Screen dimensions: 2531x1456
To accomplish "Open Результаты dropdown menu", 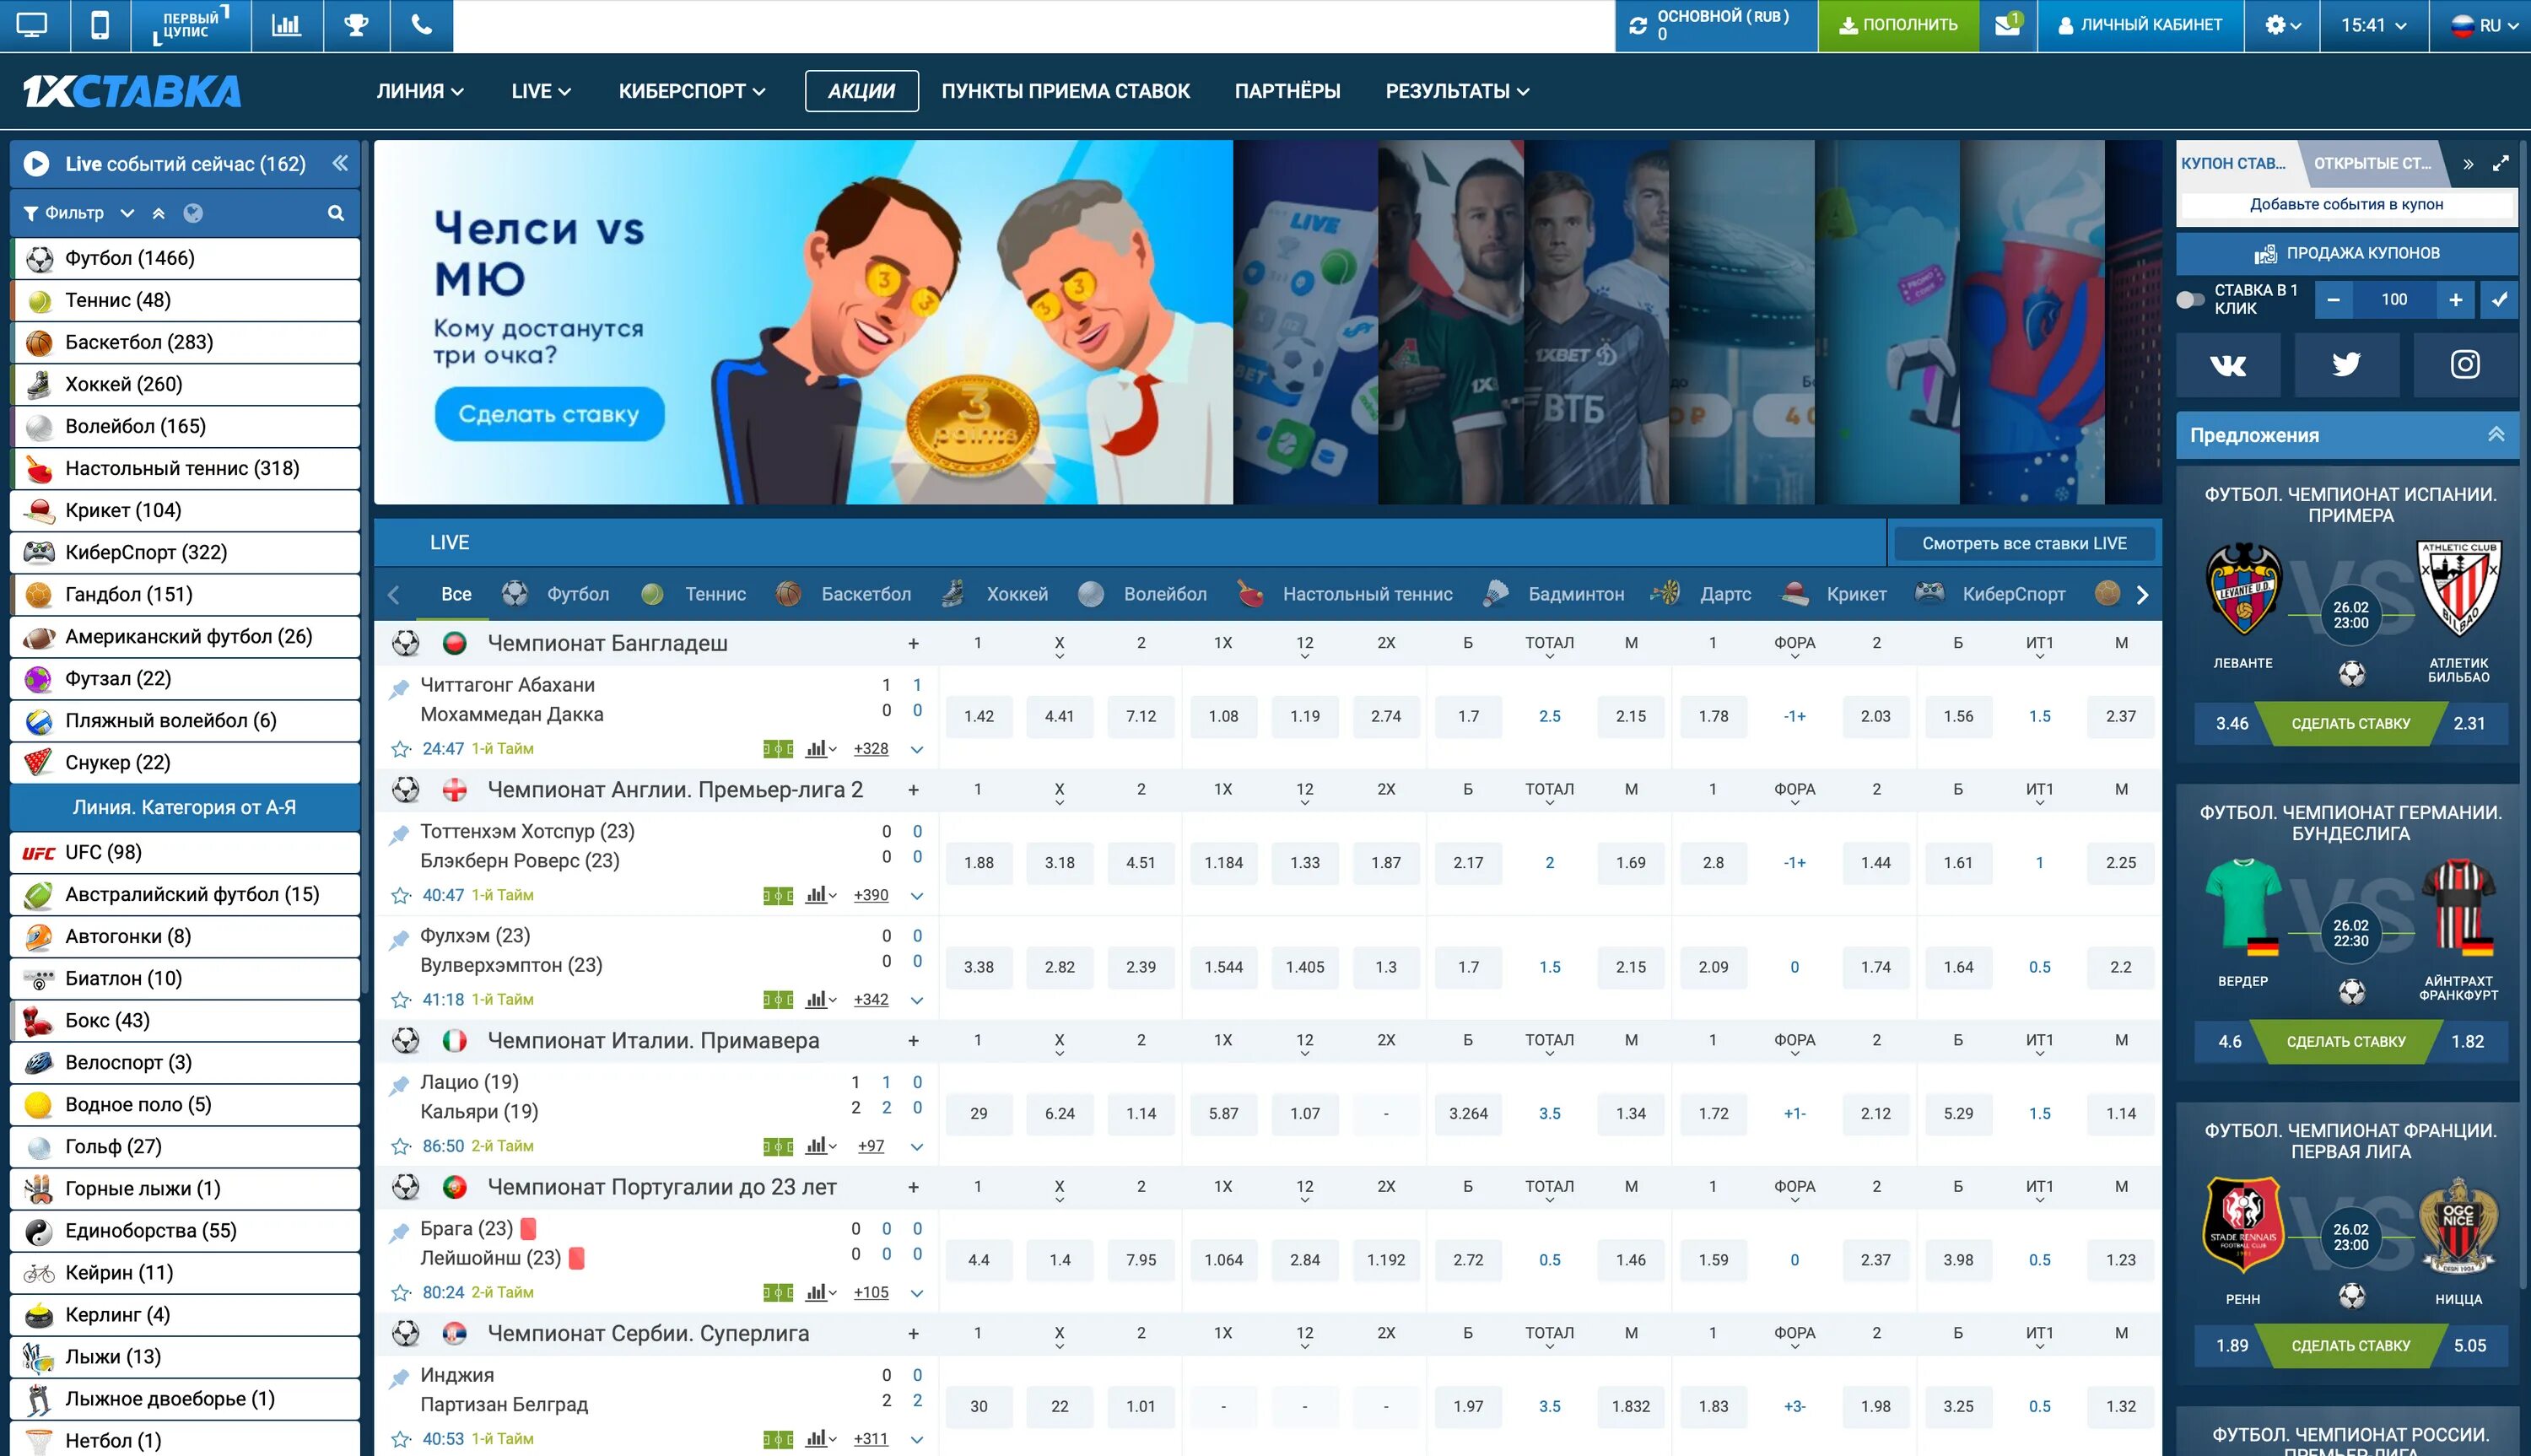I will [1457, 91].
